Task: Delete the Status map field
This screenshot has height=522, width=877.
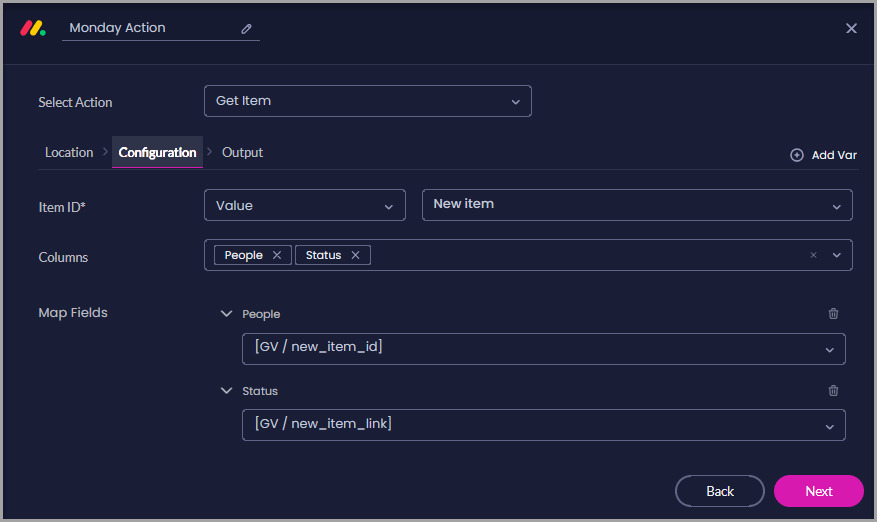Action: click(x=833, y=391)
